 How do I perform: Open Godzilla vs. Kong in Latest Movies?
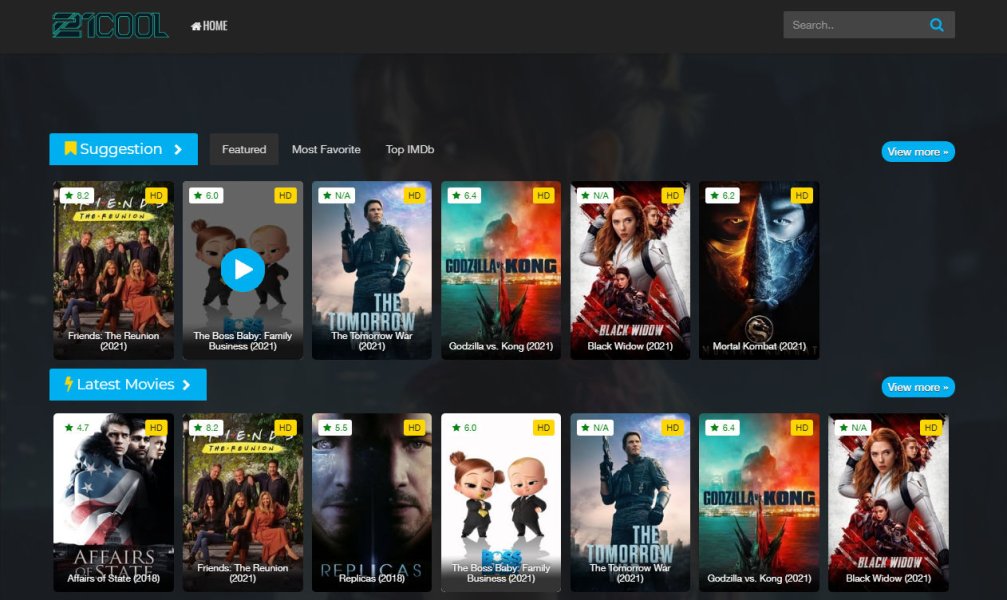click(759, 502)
